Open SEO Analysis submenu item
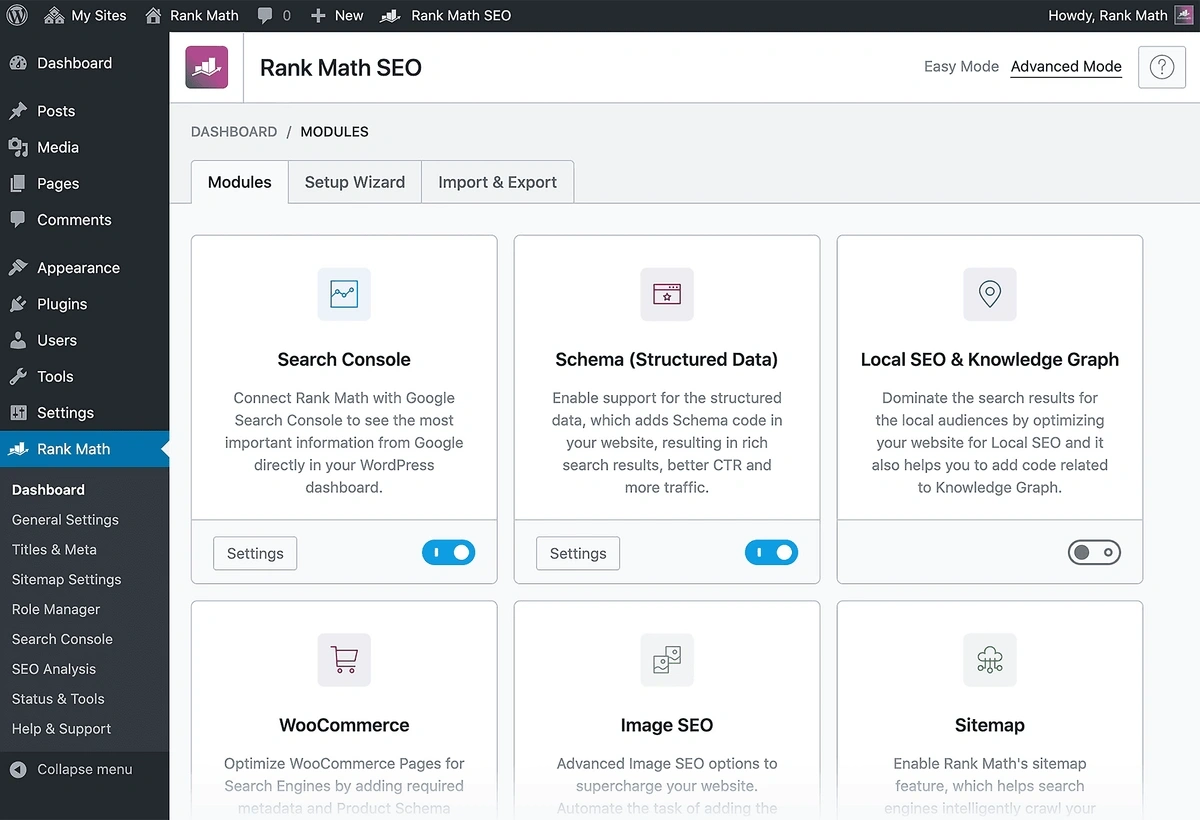1200x820 pixels. pyautogui.click(x=54, y=669)
